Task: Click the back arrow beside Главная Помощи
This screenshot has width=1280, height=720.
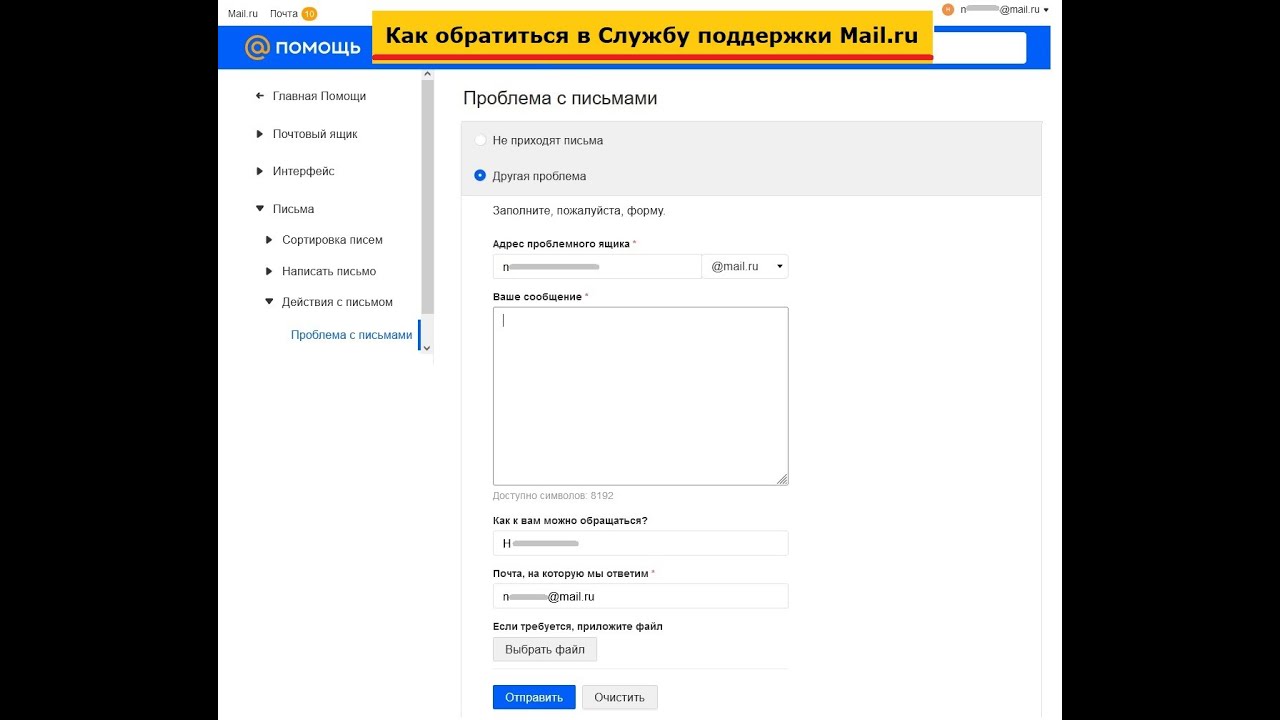Action: 260,96
